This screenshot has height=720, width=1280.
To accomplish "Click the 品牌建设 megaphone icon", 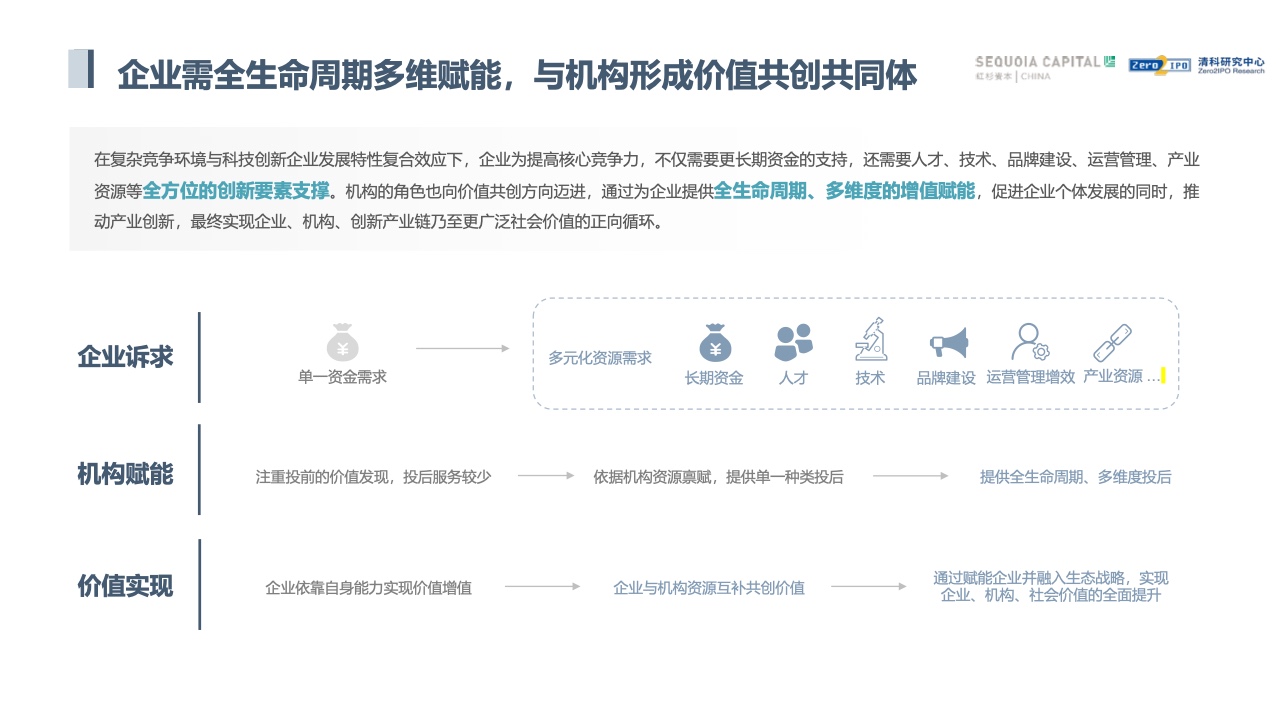I will pyautogui.click(x=948, y=343).
